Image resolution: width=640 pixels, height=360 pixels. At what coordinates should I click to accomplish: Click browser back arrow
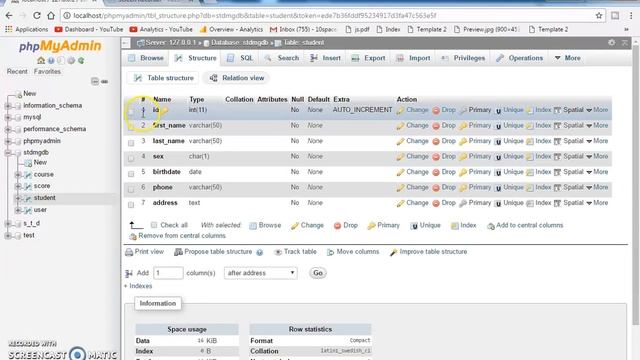tap(9, 16)
